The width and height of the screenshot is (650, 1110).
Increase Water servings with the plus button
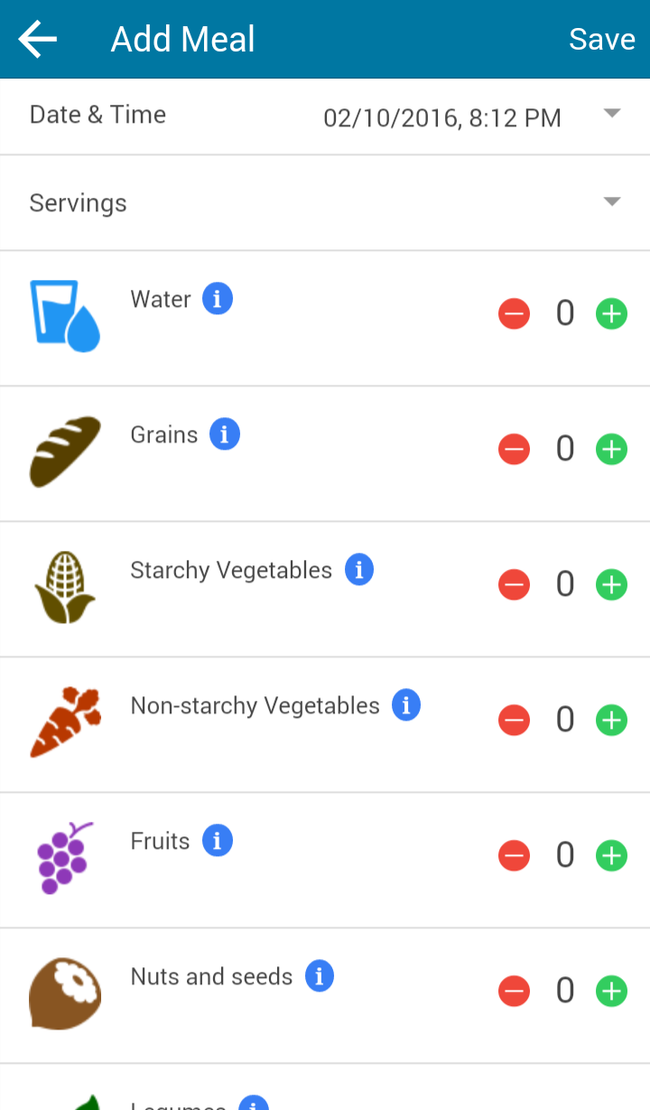pyautogui.click(x=611, y=313)
